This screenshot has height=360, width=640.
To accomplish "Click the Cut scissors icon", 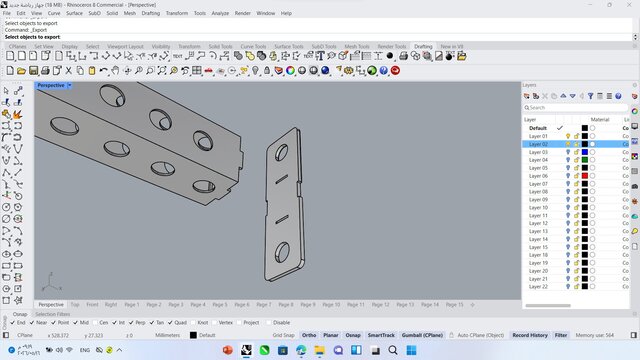I will pos(68,71).
